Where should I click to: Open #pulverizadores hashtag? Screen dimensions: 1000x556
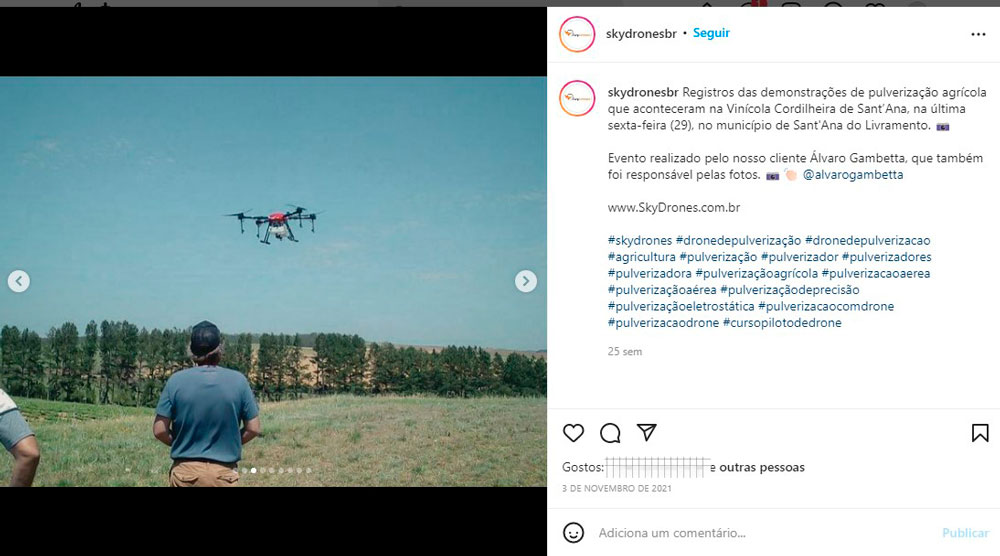tap(886, 257)
